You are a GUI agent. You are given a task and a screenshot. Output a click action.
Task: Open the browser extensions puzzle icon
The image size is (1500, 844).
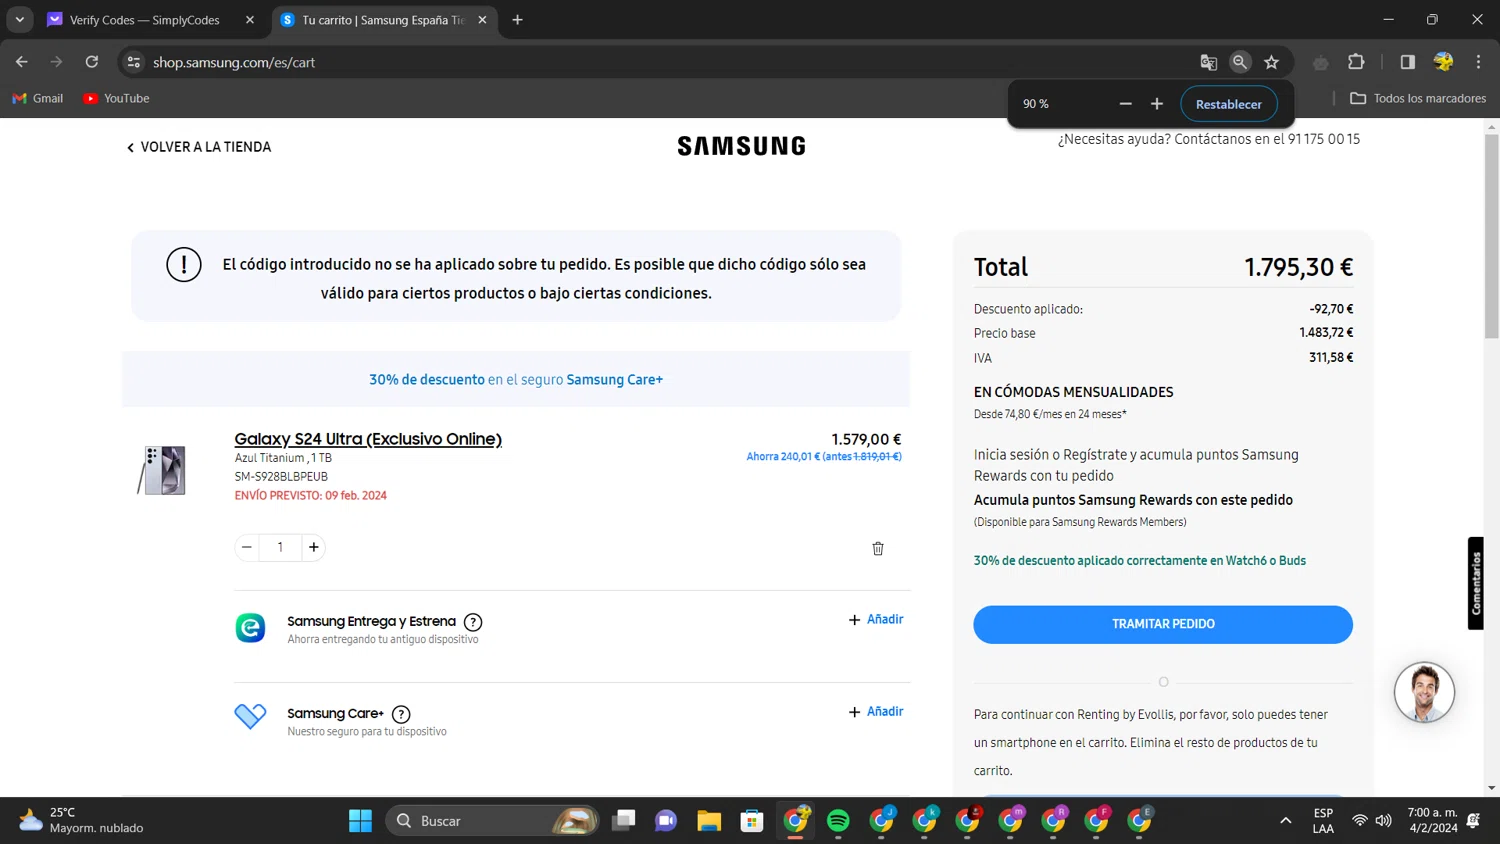click(x=1356, y=62)
